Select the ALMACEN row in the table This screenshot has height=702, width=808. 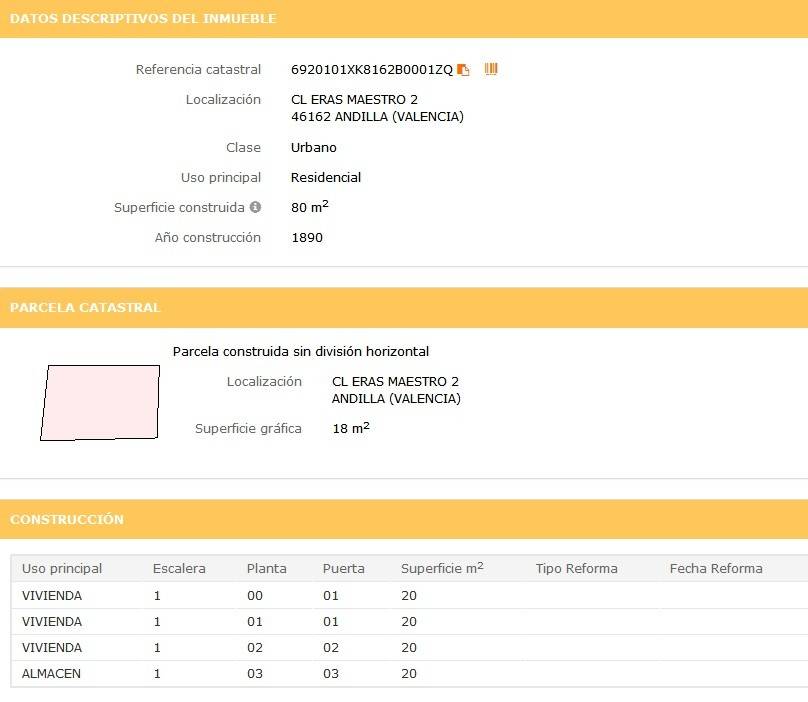tap(409, 674)
